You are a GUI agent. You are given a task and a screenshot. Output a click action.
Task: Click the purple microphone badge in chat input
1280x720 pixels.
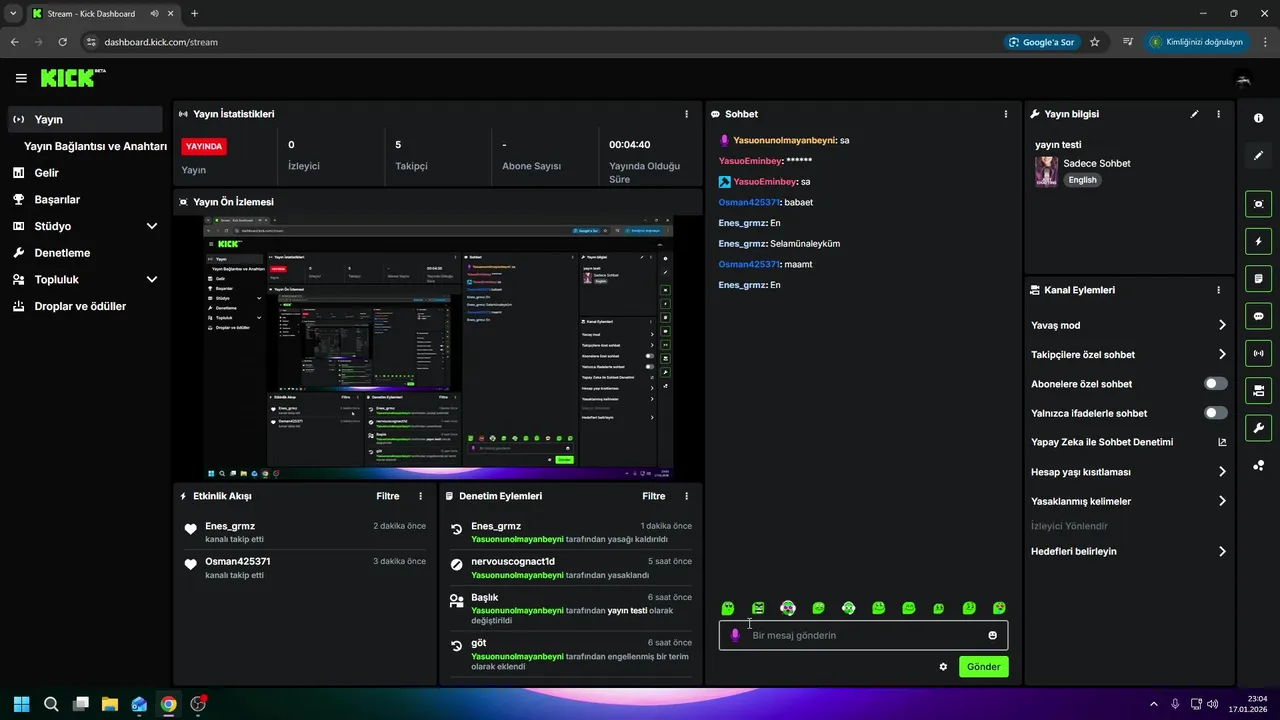(735, 635)
